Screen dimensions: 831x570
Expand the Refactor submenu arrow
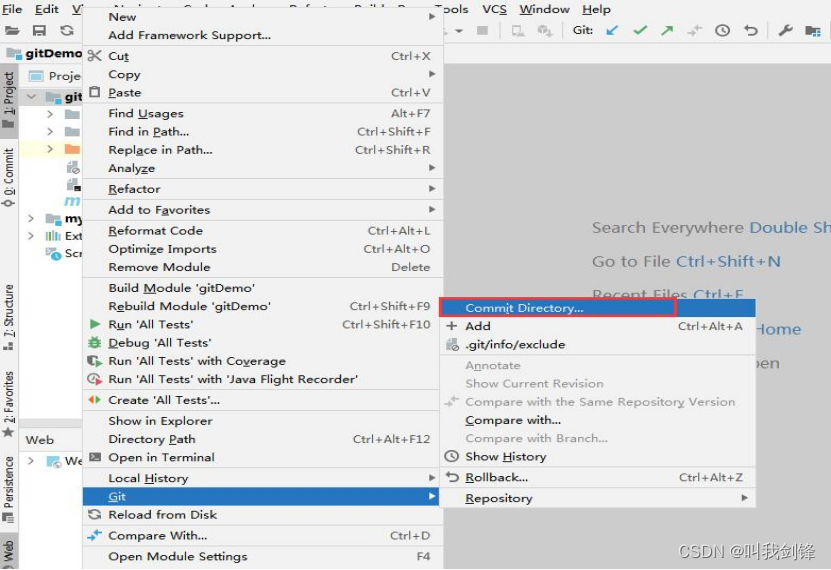[432, 189]
